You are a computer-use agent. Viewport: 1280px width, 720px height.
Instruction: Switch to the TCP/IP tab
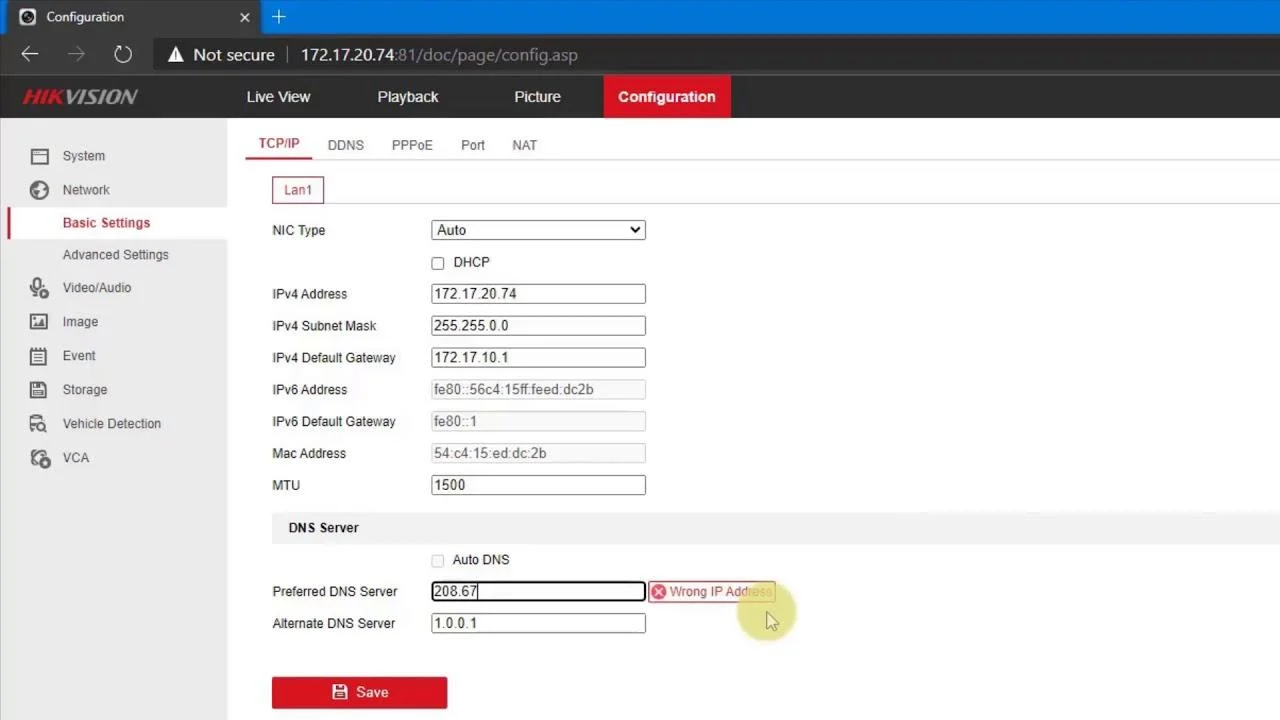click(x=279, y=144)
